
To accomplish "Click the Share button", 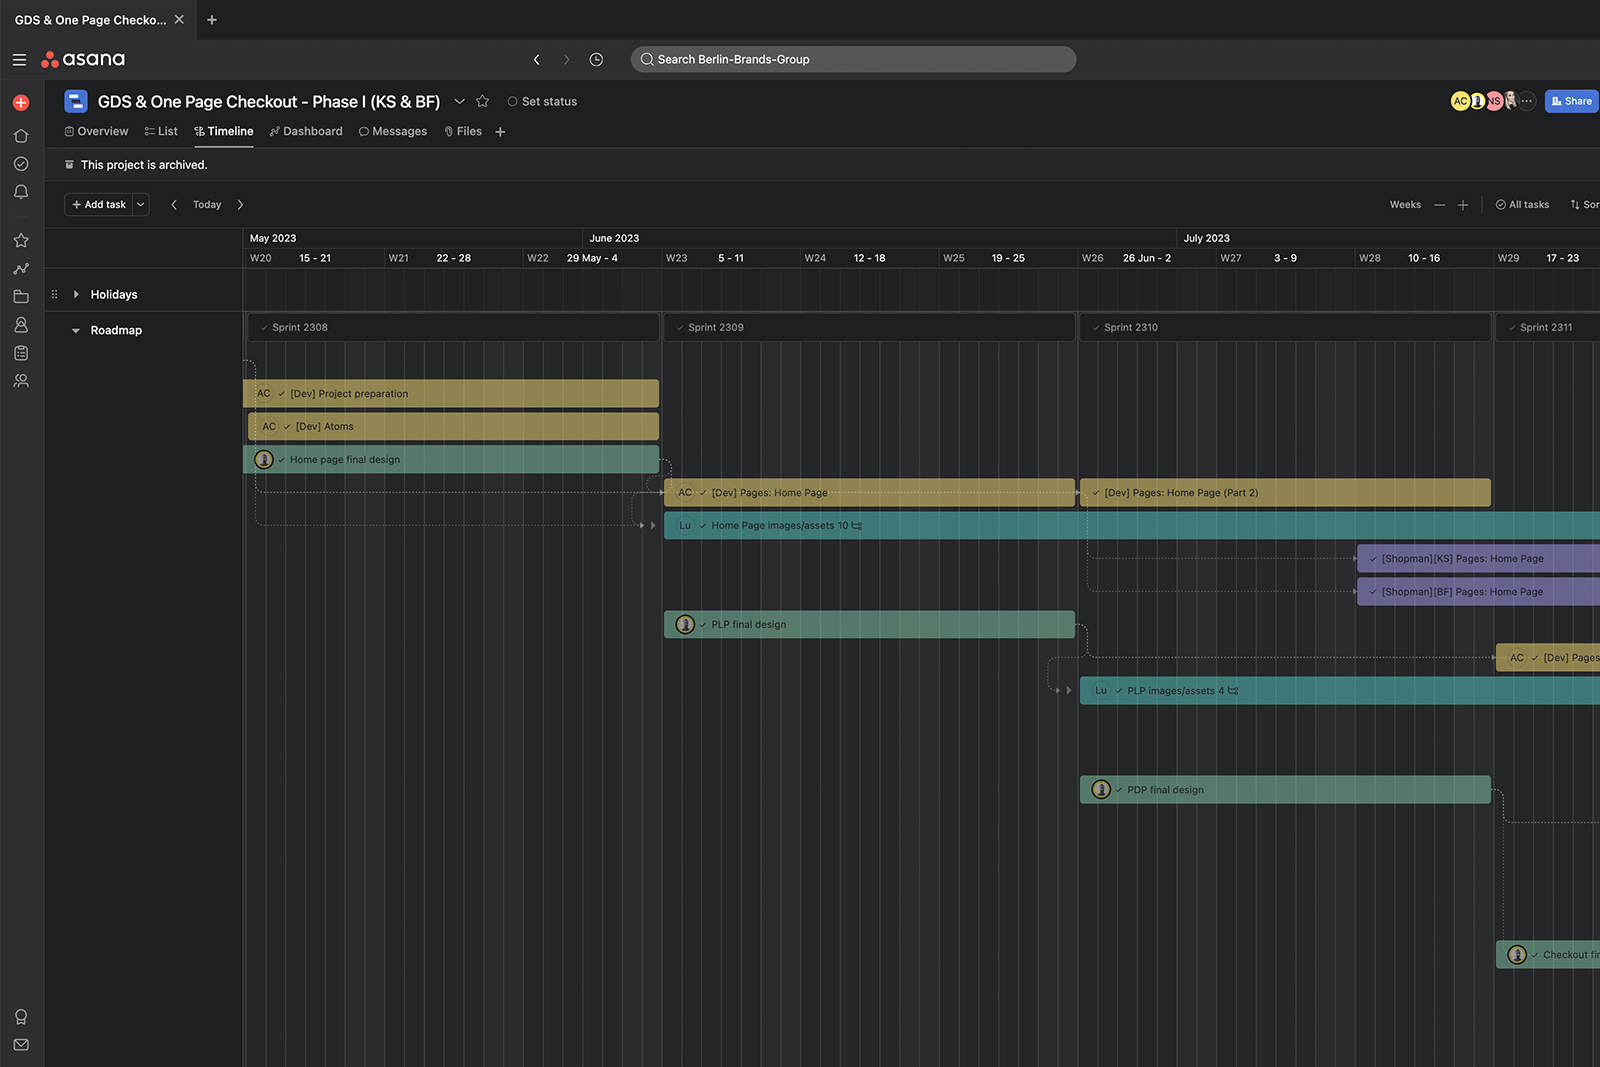I will (1571, 101).
